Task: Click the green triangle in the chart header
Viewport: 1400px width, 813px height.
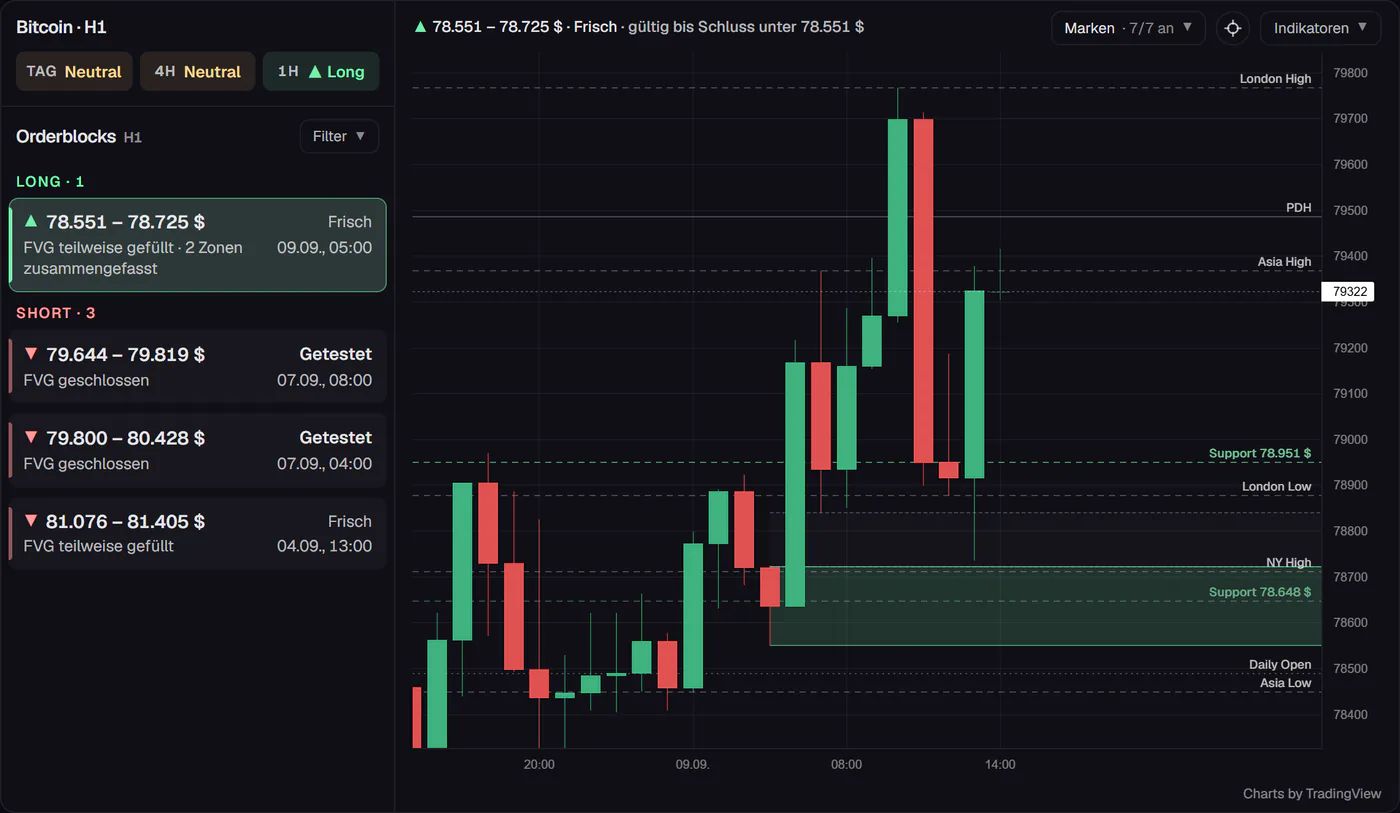Action: point(420,26)
